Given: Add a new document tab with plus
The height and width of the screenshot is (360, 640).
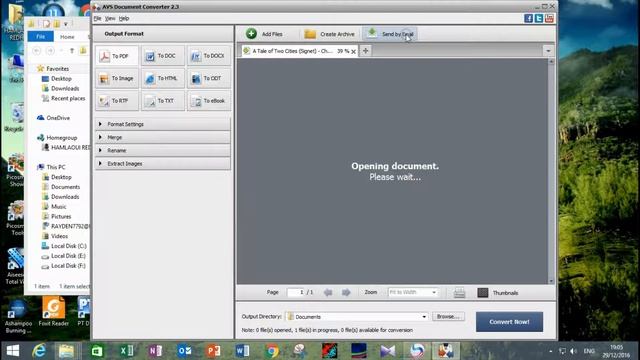Looking at the screenshot, I should tap(365, 51).
